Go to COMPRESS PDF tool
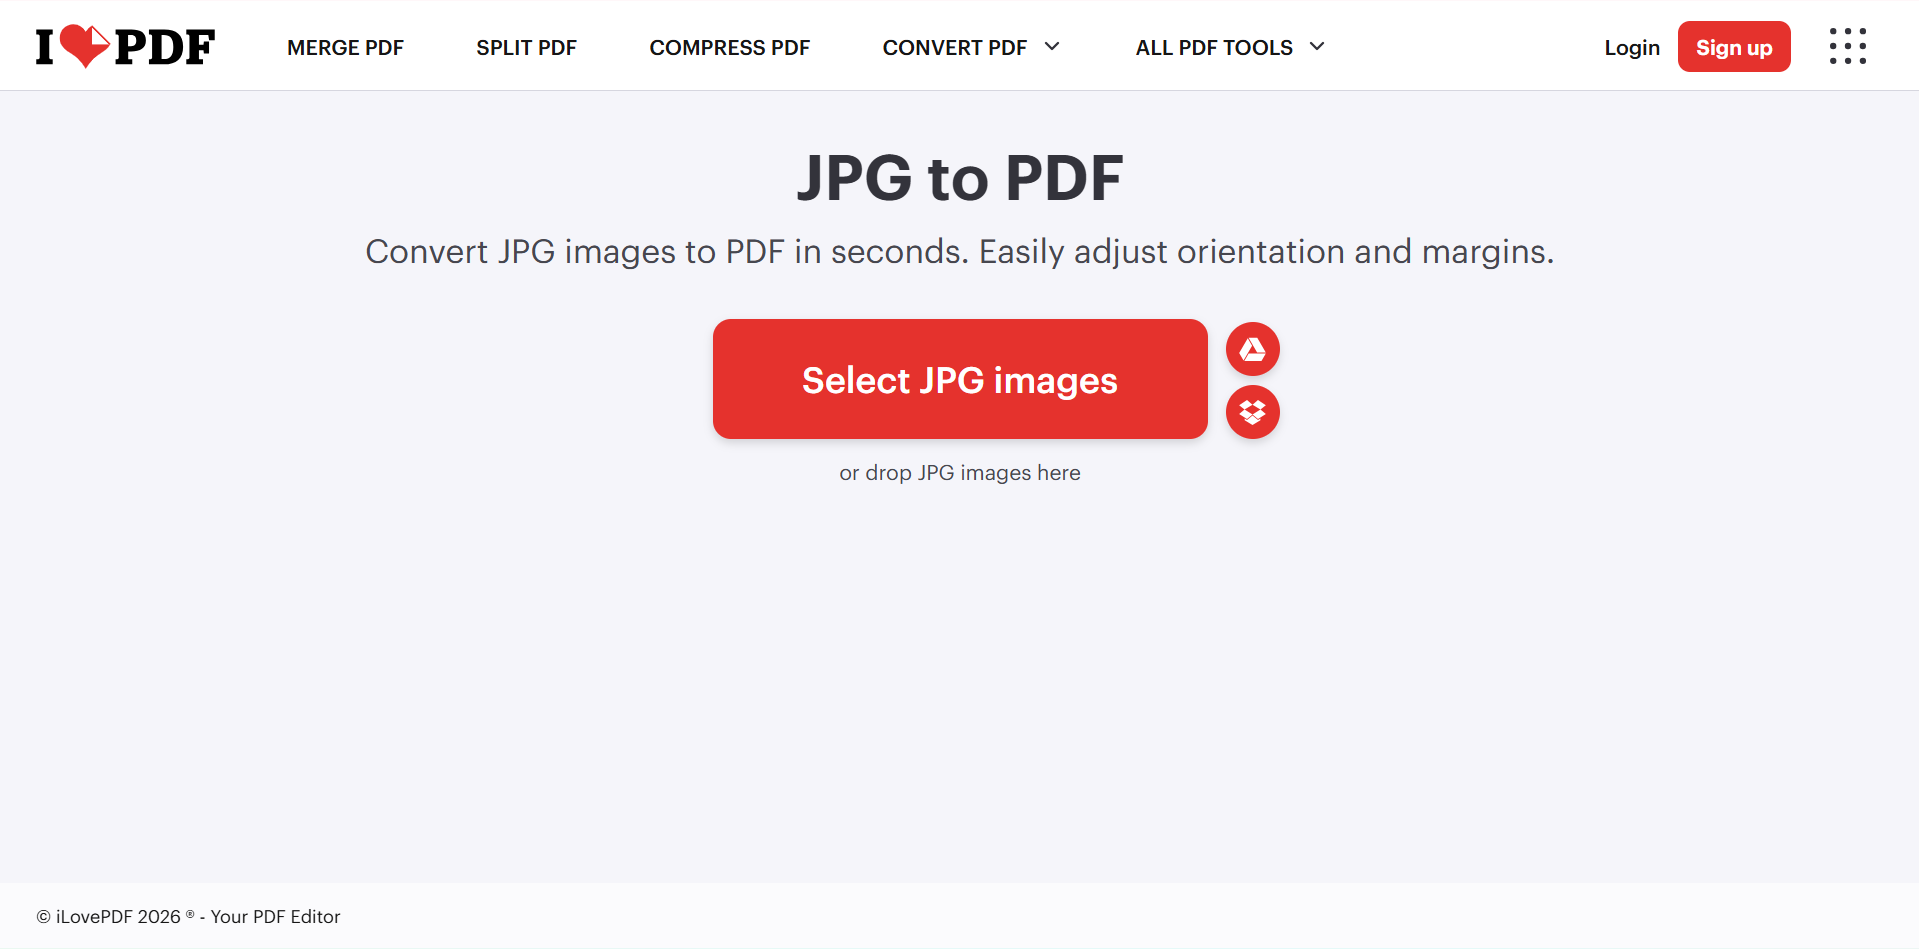The width and height of the screenshot is (1919, 949). [729, 48]
